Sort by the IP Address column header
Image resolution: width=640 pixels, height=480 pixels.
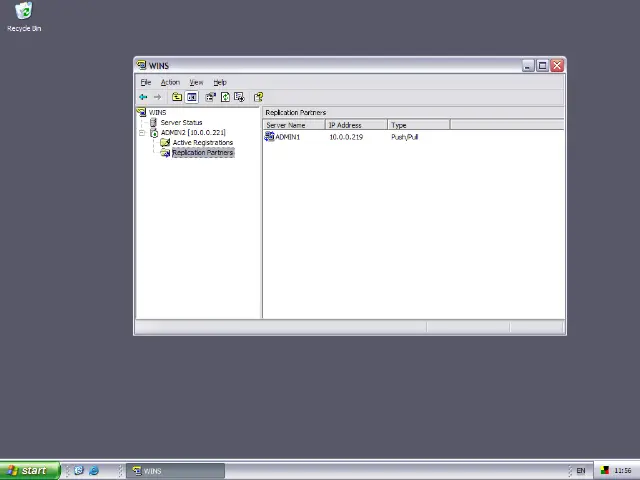point(356,125)
